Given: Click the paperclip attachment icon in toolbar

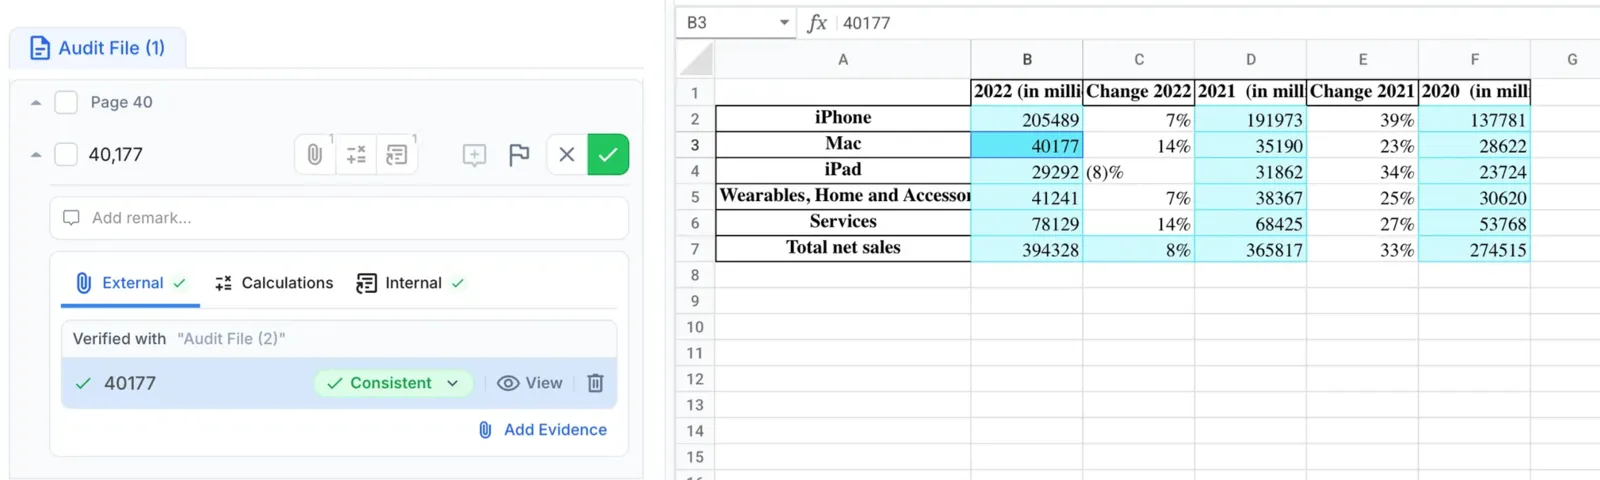Looking at the screenshot, I should click(x=315, y=155).
